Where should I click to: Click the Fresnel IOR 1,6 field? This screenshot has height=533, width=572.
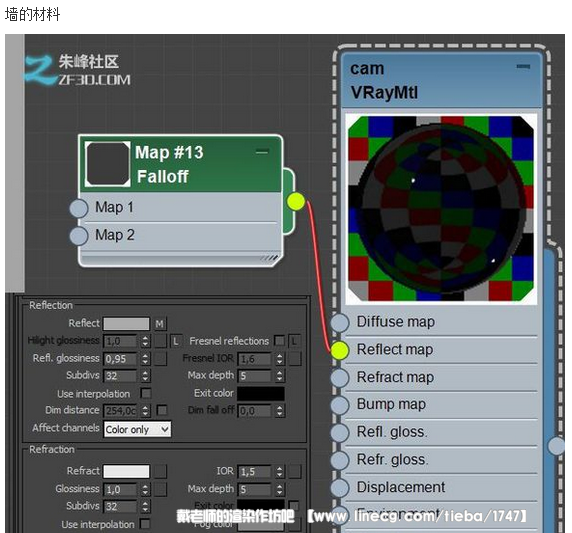[255, 359]
